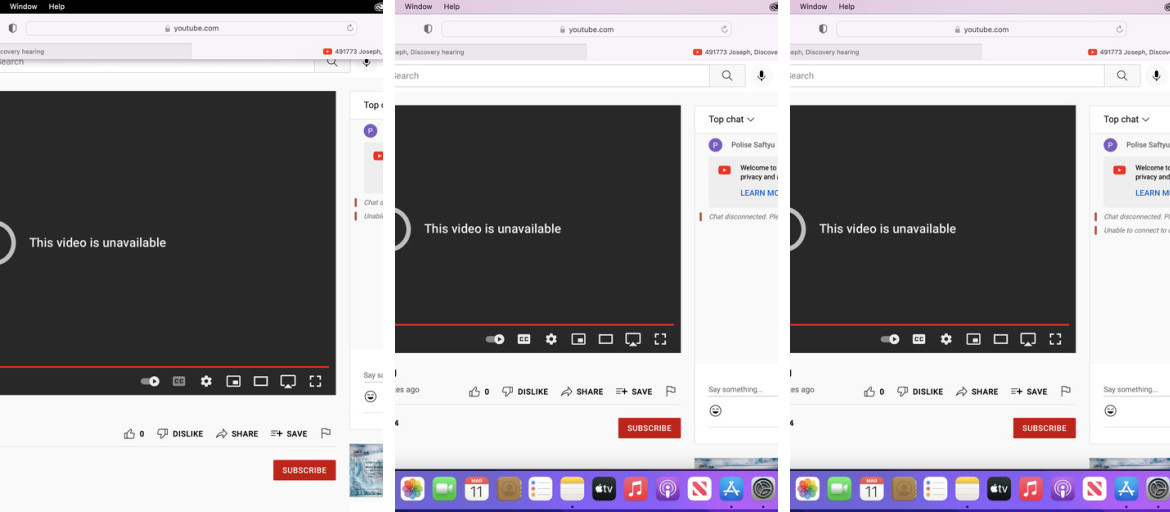Like the video with thumbs up

pos(475,392)
